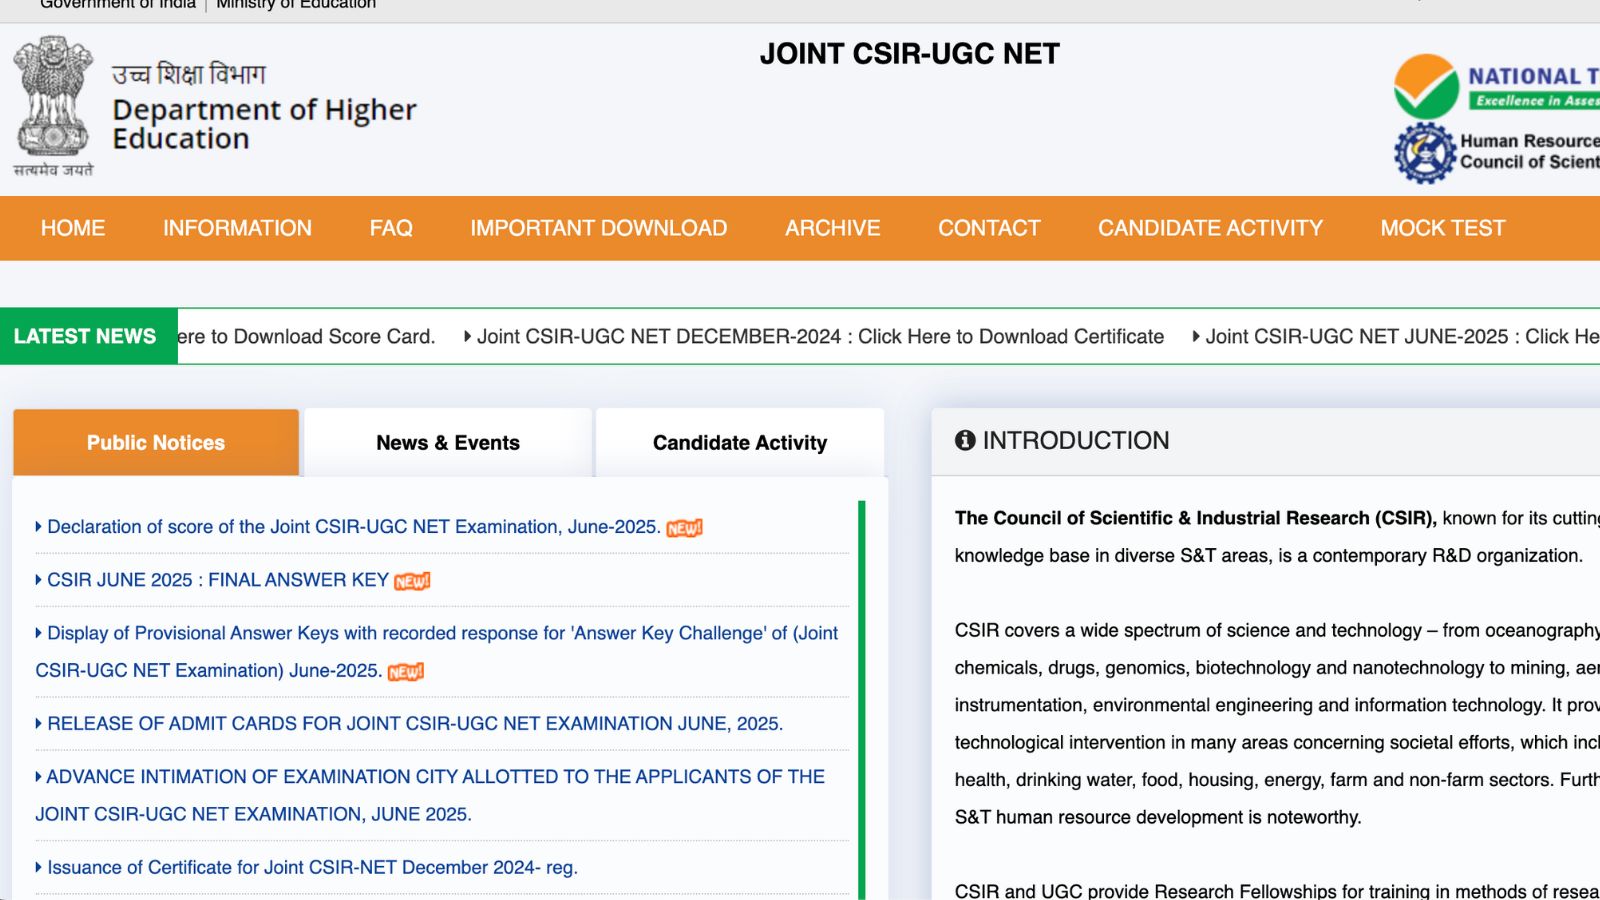Open the IMPORTANT DOWNLOAD menu
The image size is (1600, 900).
[598, 228]
